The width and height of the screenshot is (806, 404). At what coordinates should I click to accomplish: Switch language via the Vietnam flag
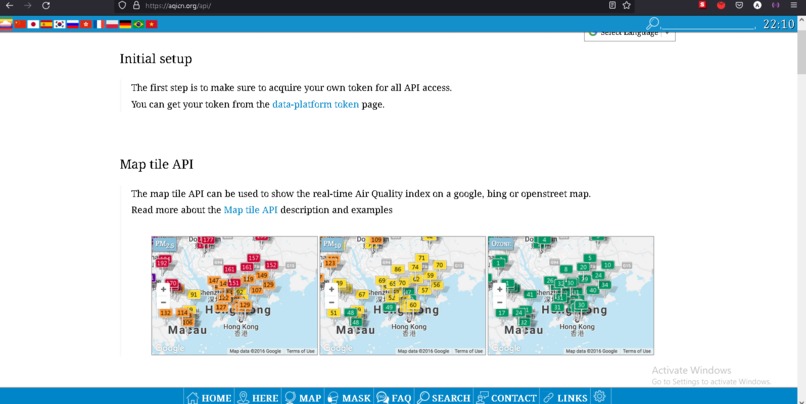[152, 24]
